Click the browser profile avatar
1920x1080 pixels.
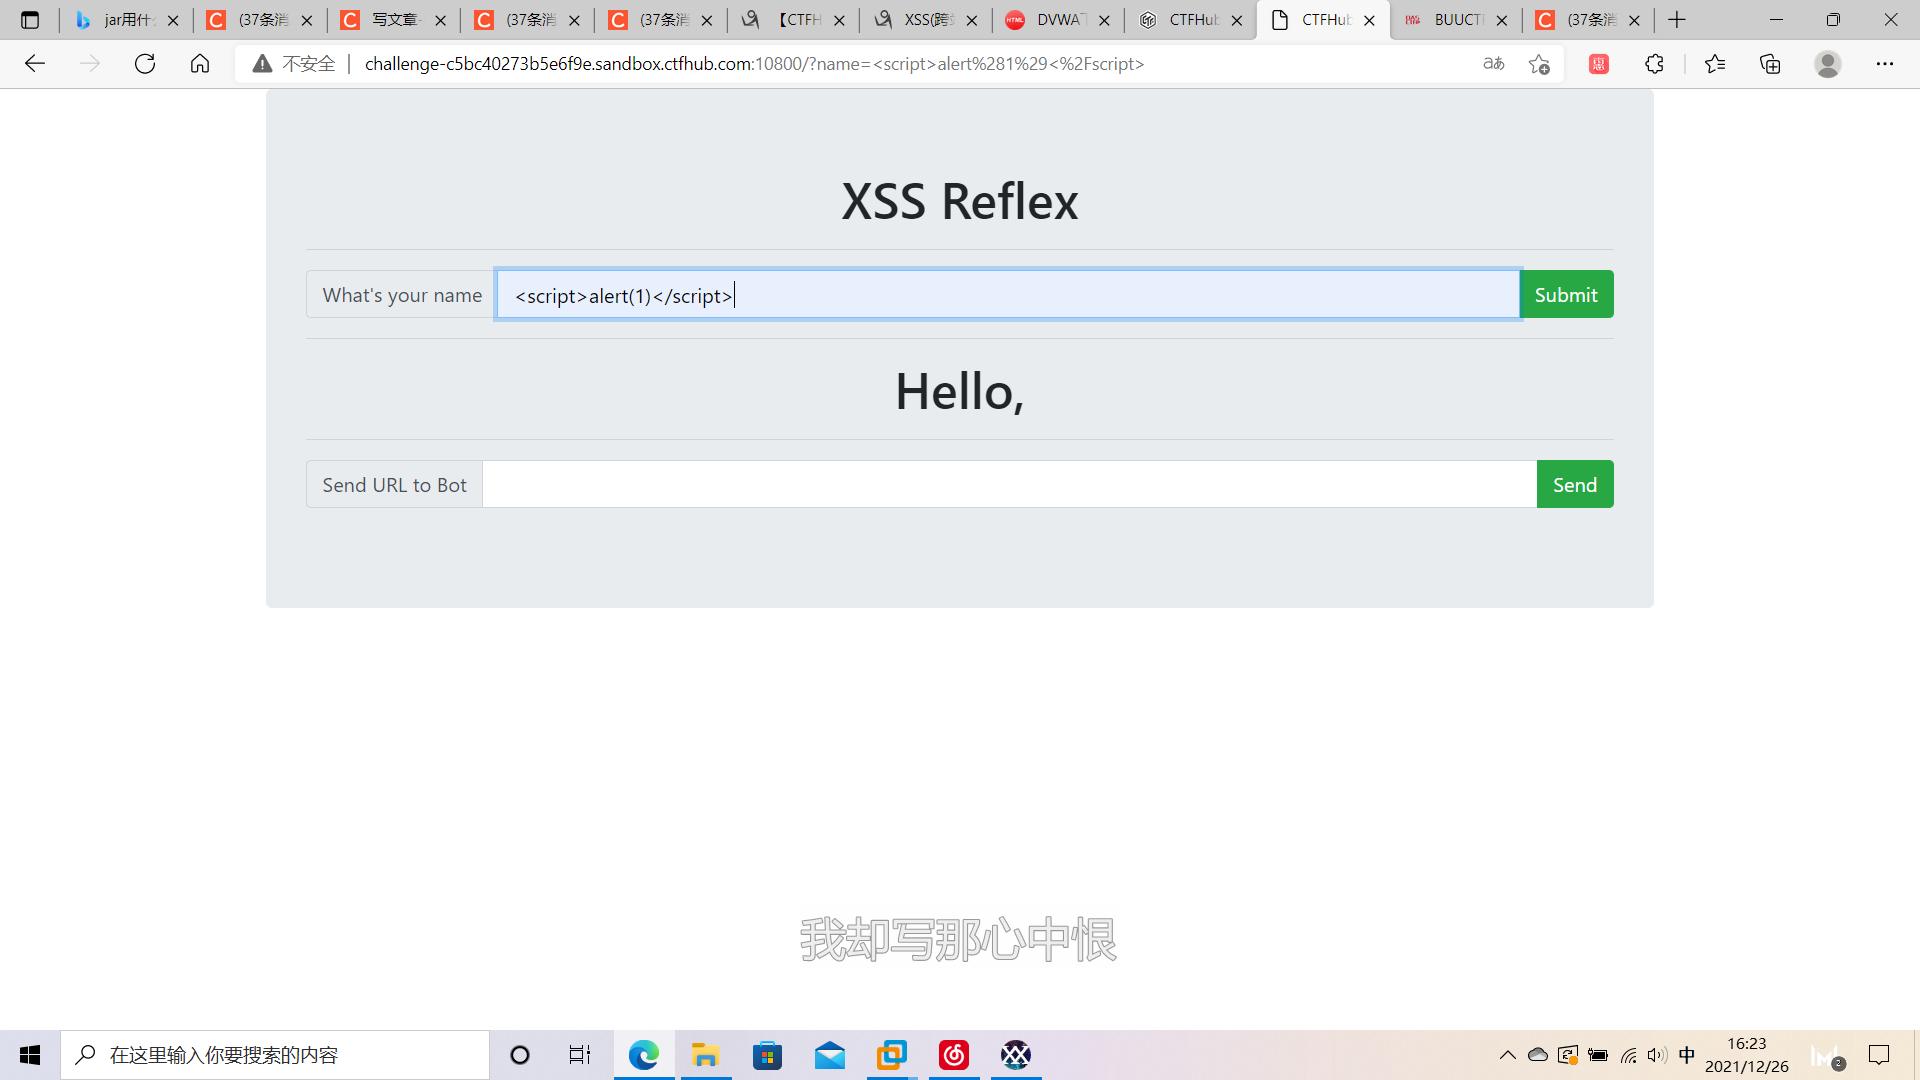(1828, 63)
